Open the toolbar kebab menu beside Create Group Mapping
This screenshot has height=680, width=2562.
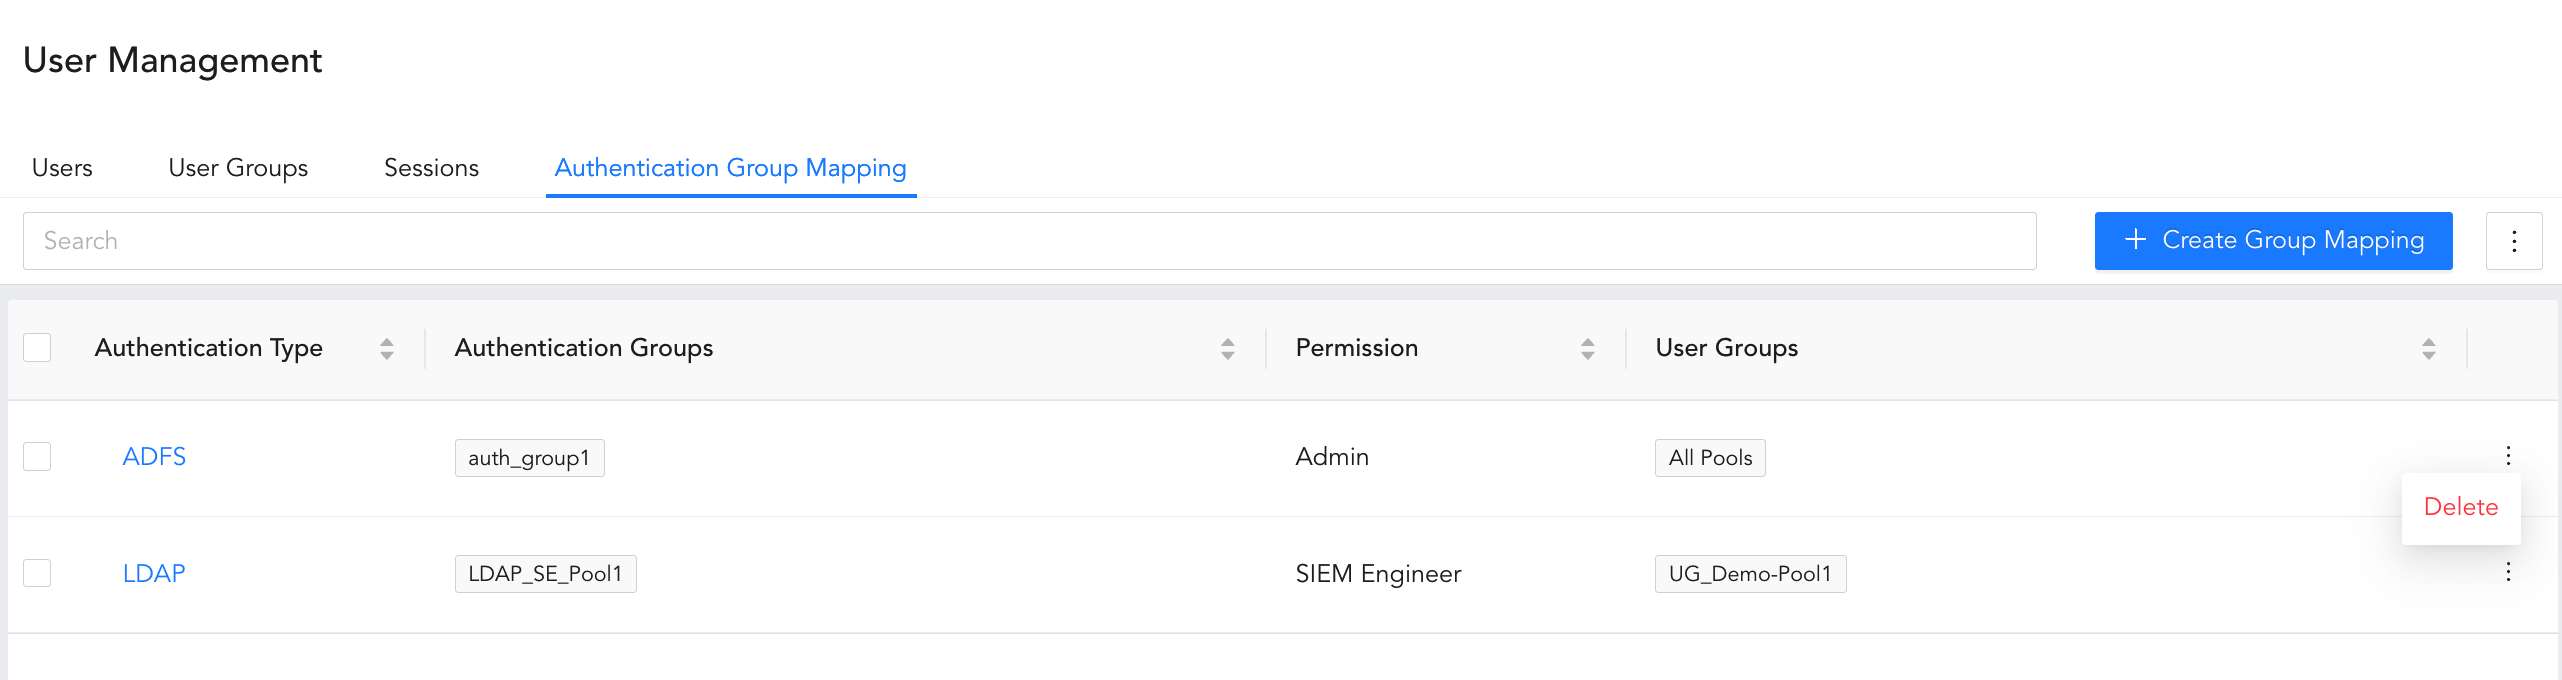[x=2513, y=241]
